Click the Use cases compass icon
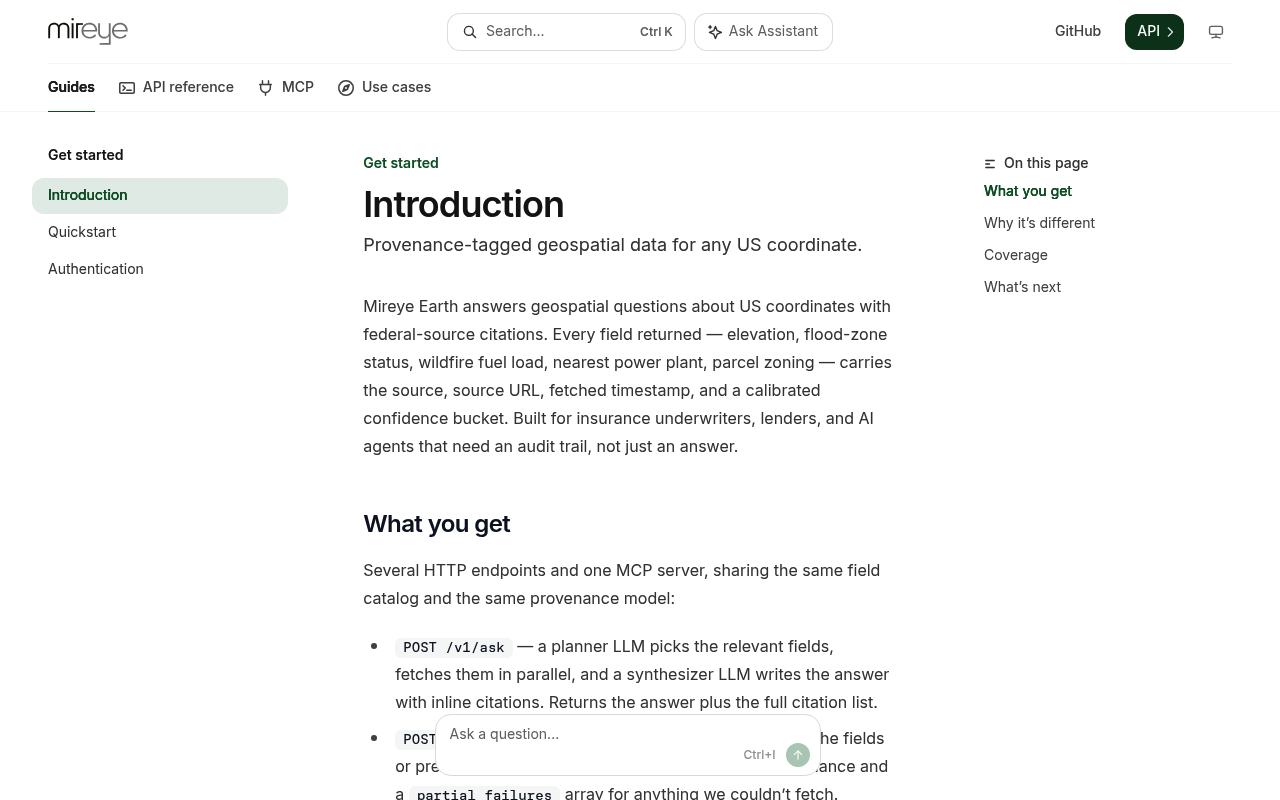The image size is (1280, 800). pos(346,88)
